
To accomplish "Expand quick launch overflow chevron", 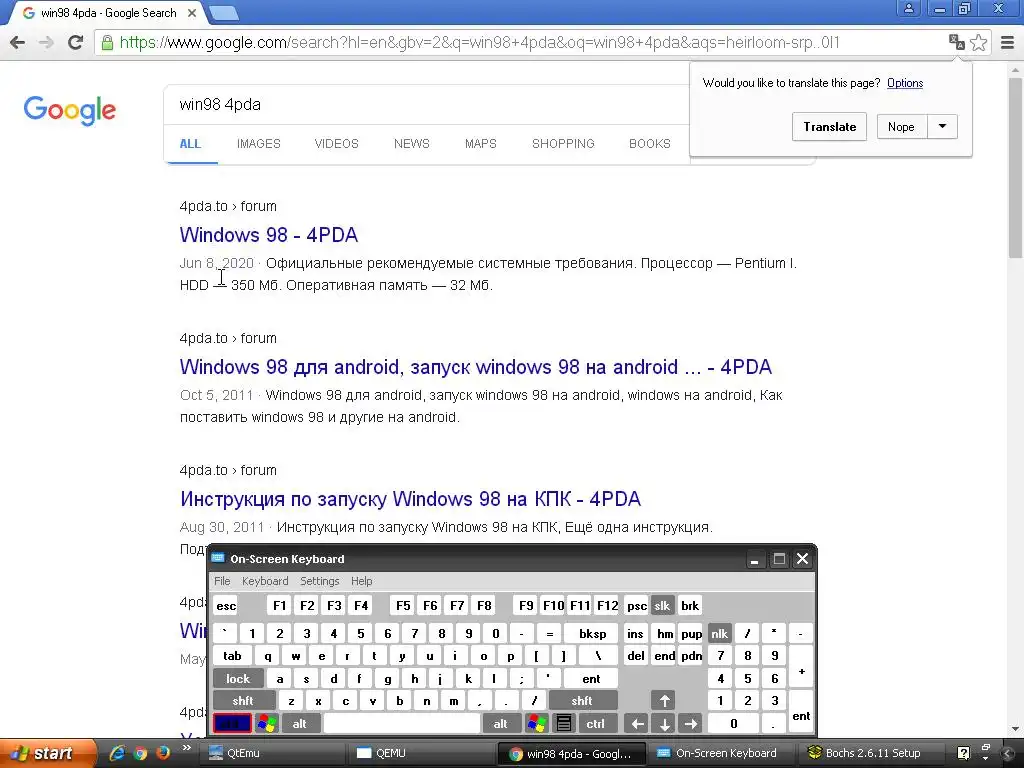I will pos(186,748).
